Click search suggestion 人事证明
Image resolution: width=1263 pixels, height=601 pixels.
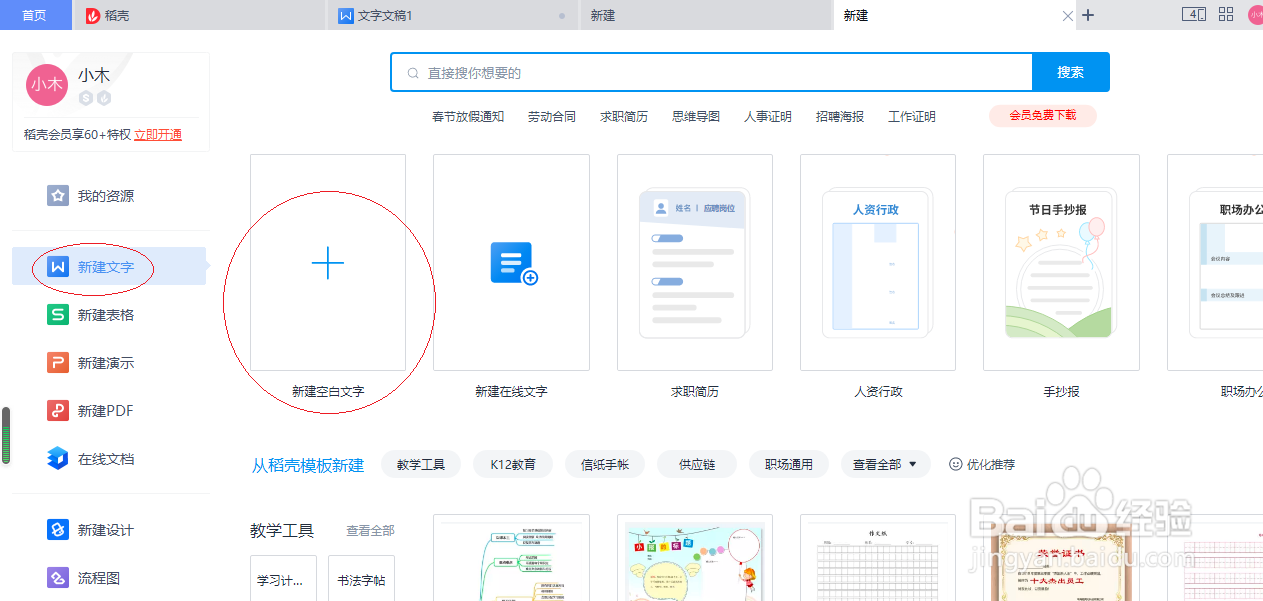(x=768, y=116)
